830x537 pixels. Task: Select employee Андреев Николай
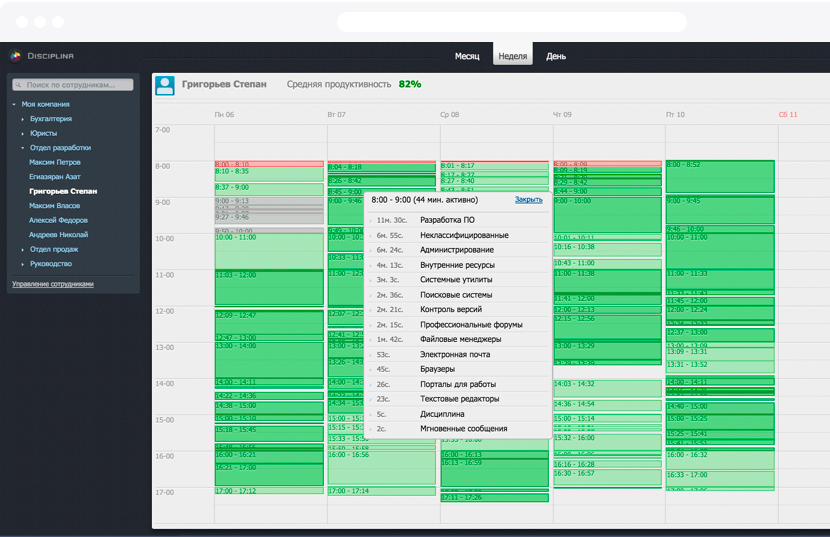pyautogui.click(x=59, y=235)
